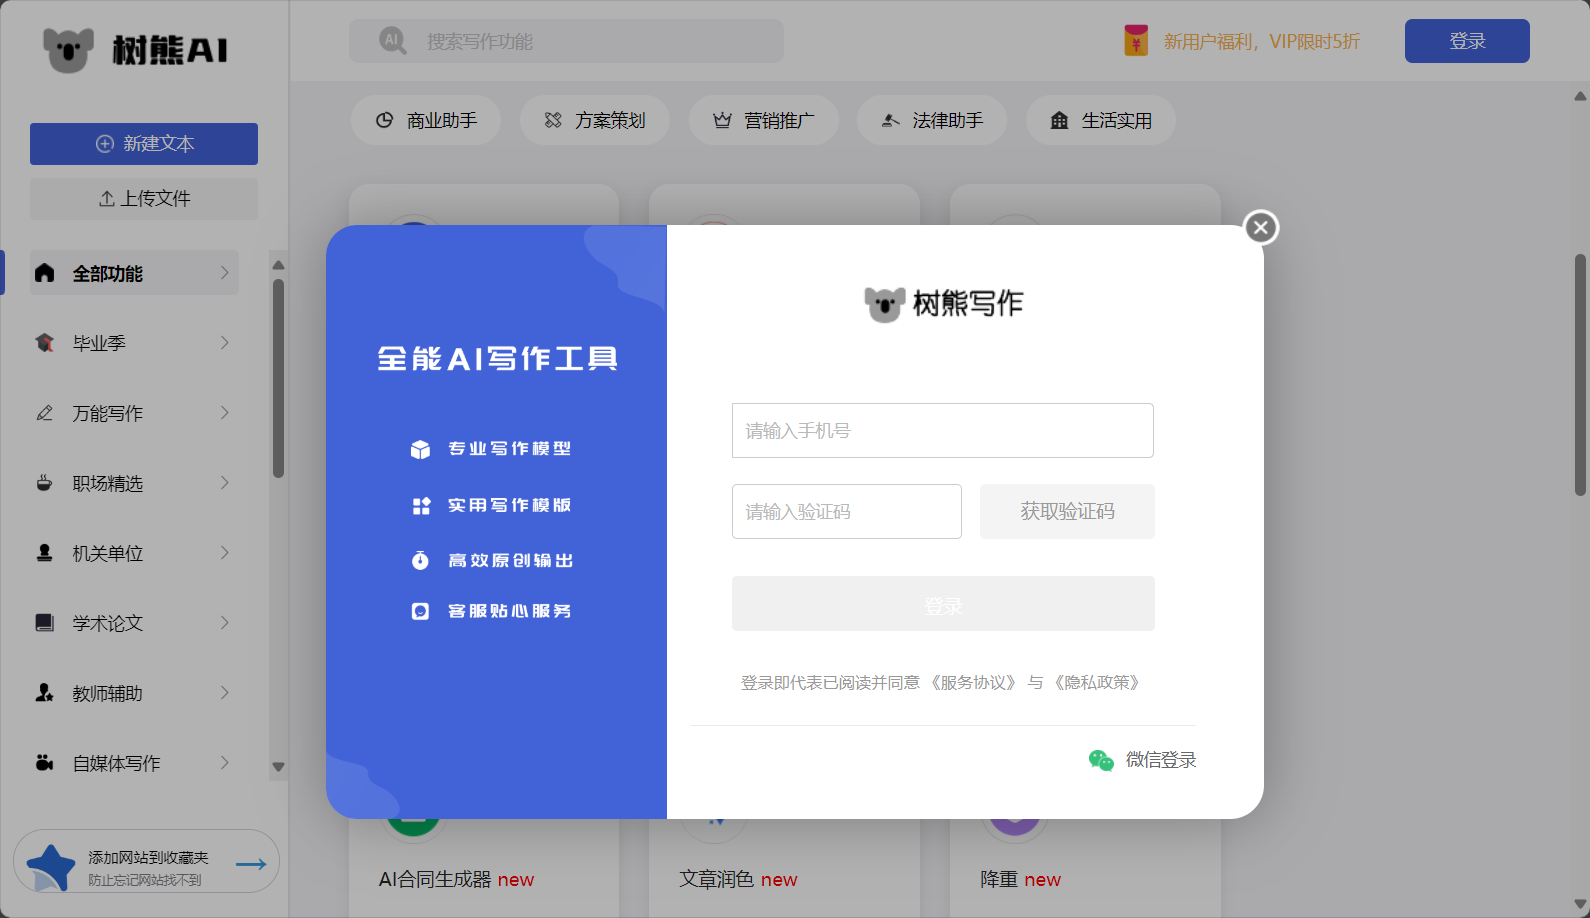Click the main page scrollbar up arrow
1590x918 pixels.
point(1580,96)
